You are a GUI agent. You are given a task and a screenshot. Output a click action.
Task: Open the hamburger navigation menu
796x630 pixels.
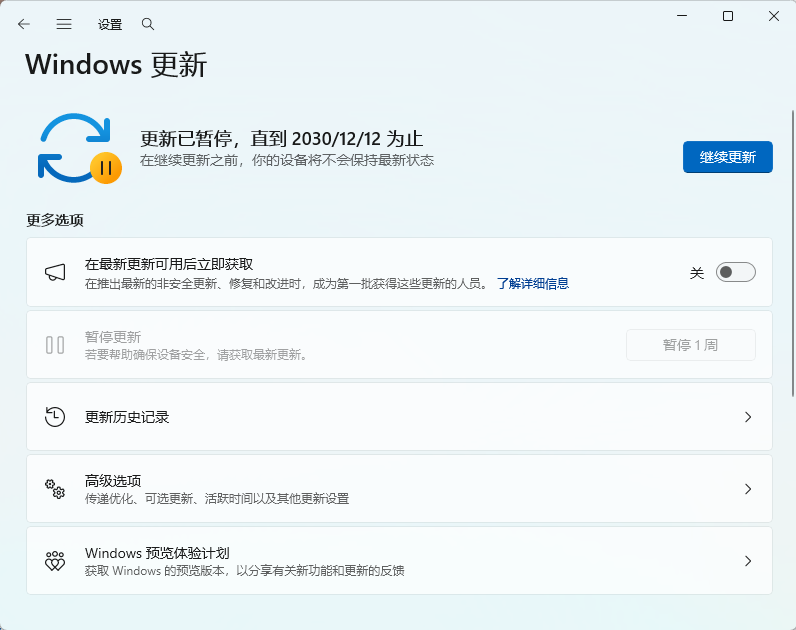pyautogui.click(x=64, y=24)
